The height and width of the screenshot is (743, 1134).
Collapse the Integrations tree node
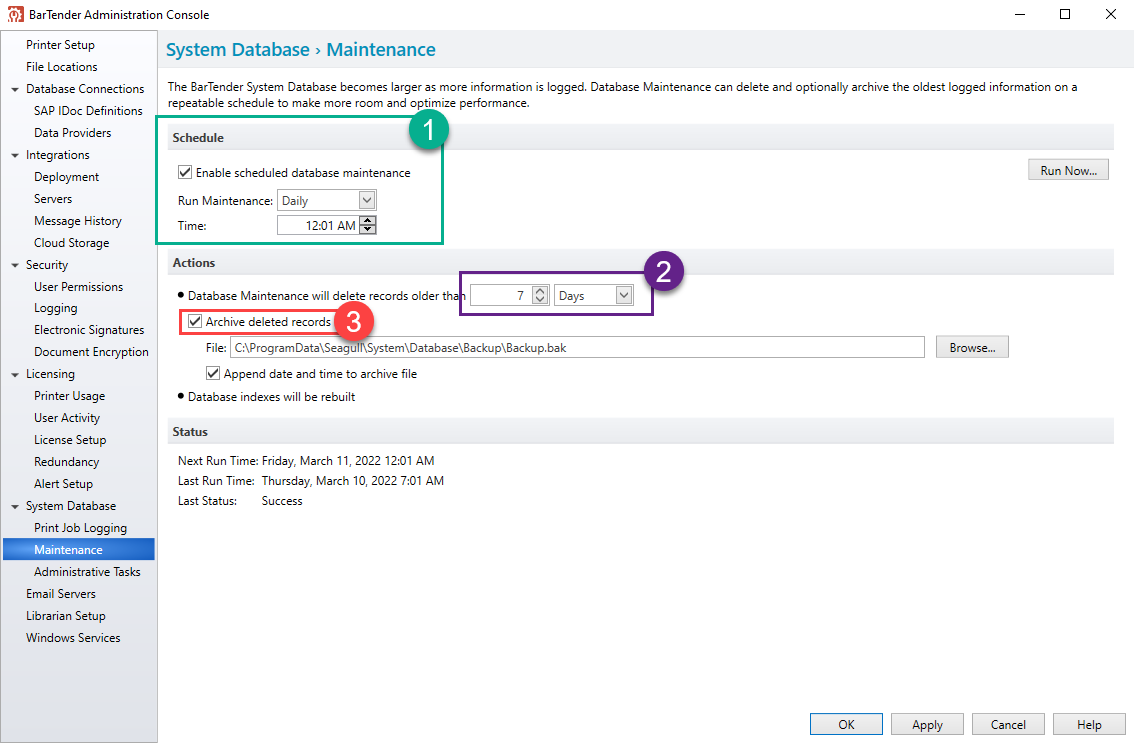(14, 155)
